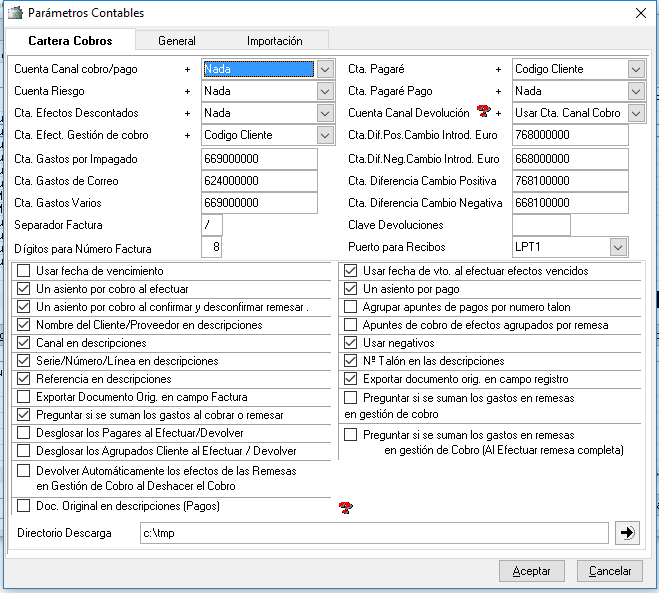Enable Usar fecha de vencimiento checkbox
The width and height of the screenshot is (659, 593).
(x=24, y=271)
